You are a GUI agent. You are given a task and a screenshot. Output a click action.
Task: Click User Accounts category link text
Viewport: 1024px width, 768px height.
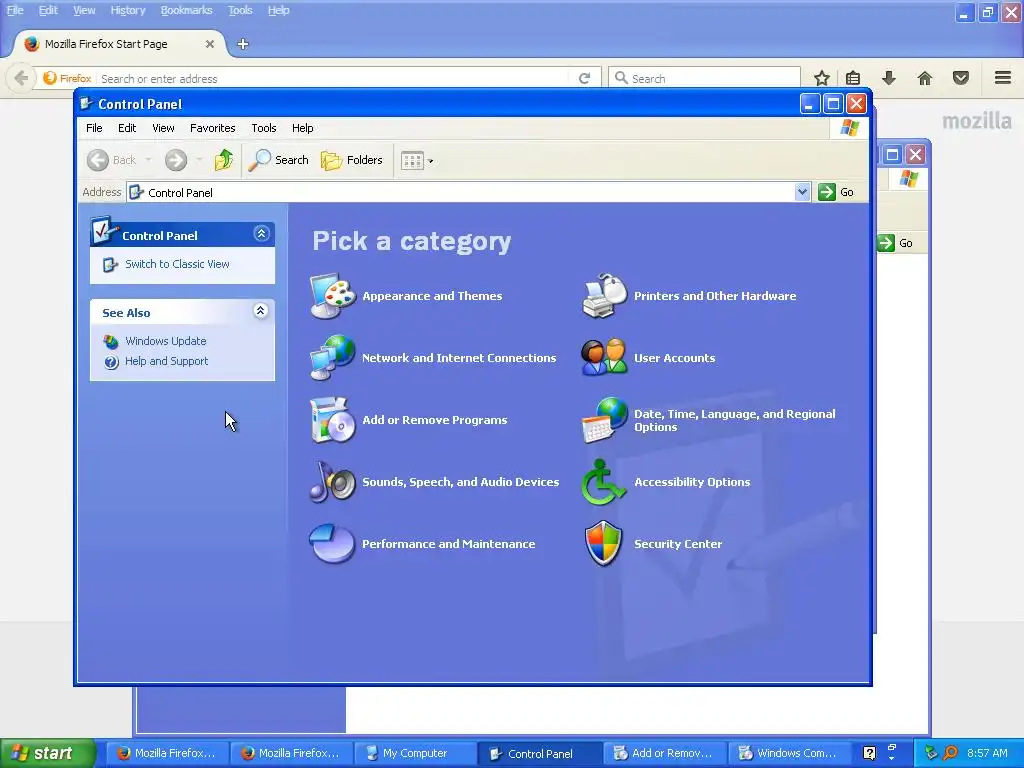[x=675, y=357]
